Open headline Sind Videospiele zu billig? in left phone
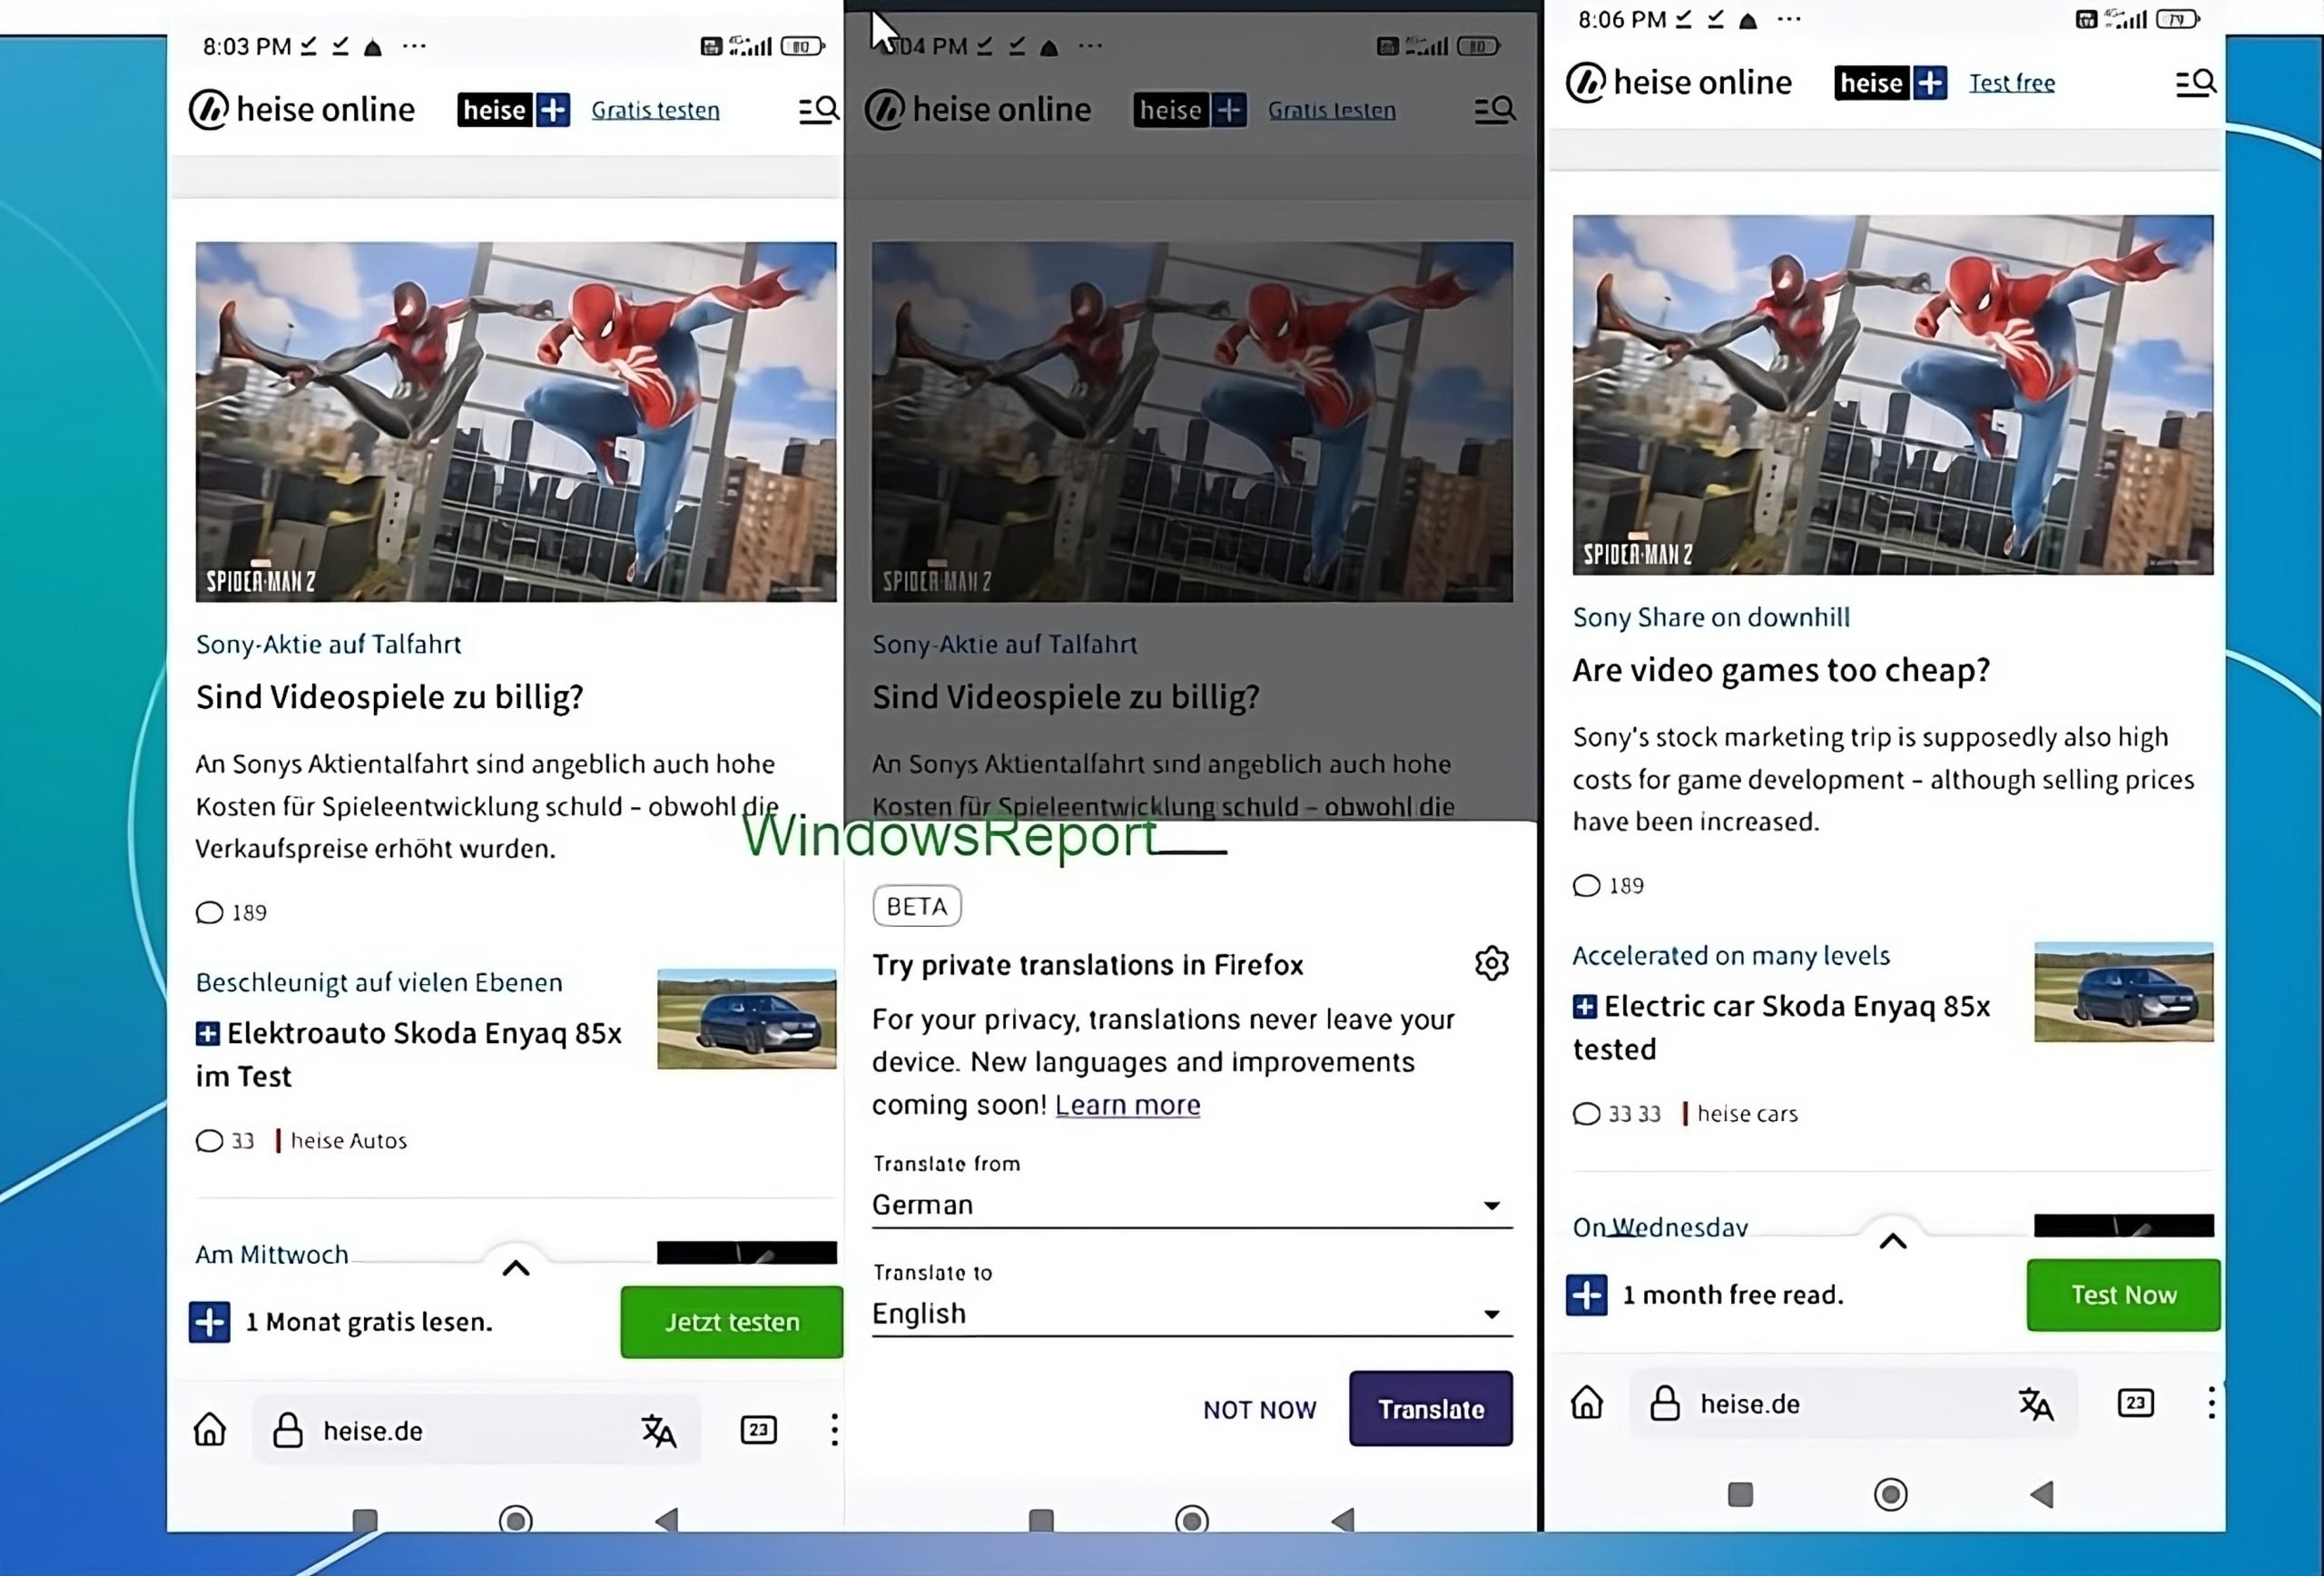 [x=389, y=696]
